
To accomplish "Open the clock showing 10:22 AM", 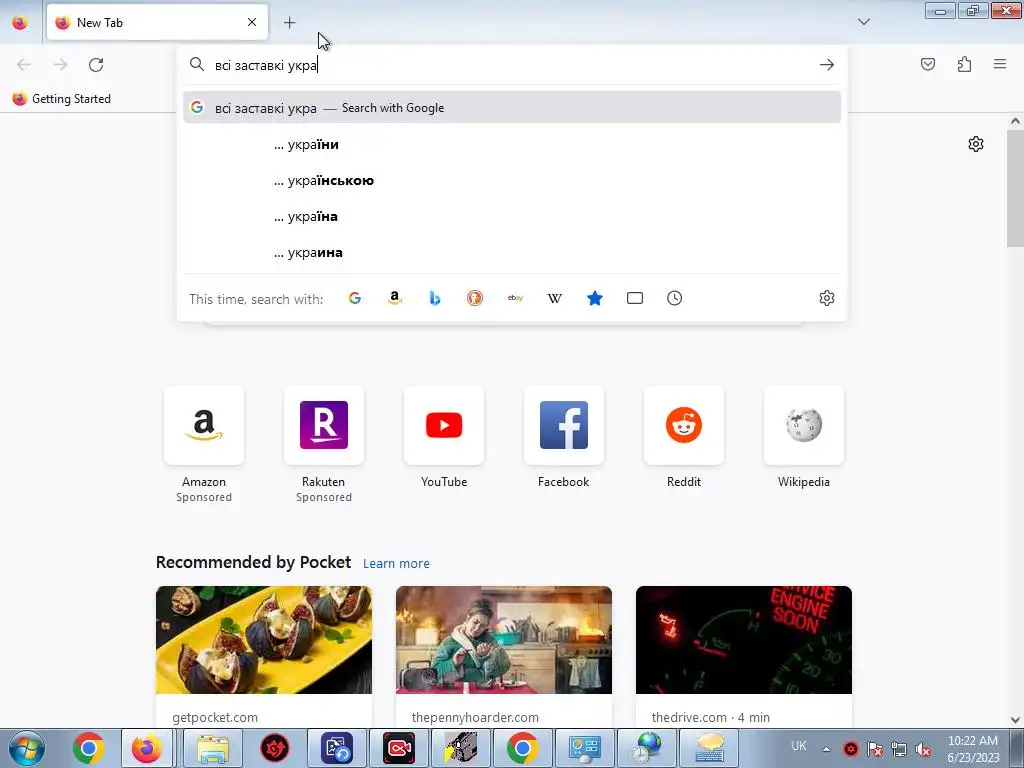I will click(x=972, y=749).
